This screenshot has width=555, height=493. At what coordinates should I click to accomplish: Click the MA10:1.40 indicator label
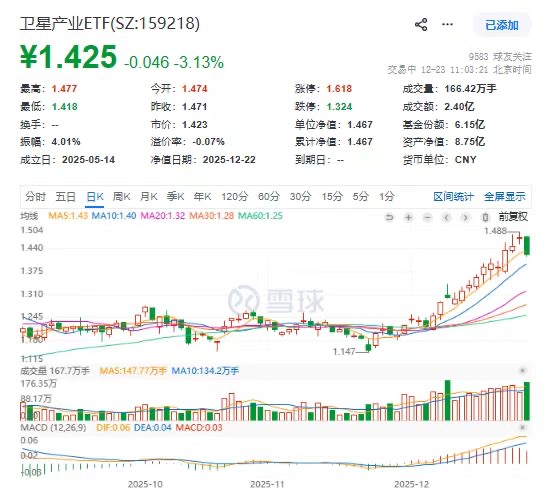point(114,216)
